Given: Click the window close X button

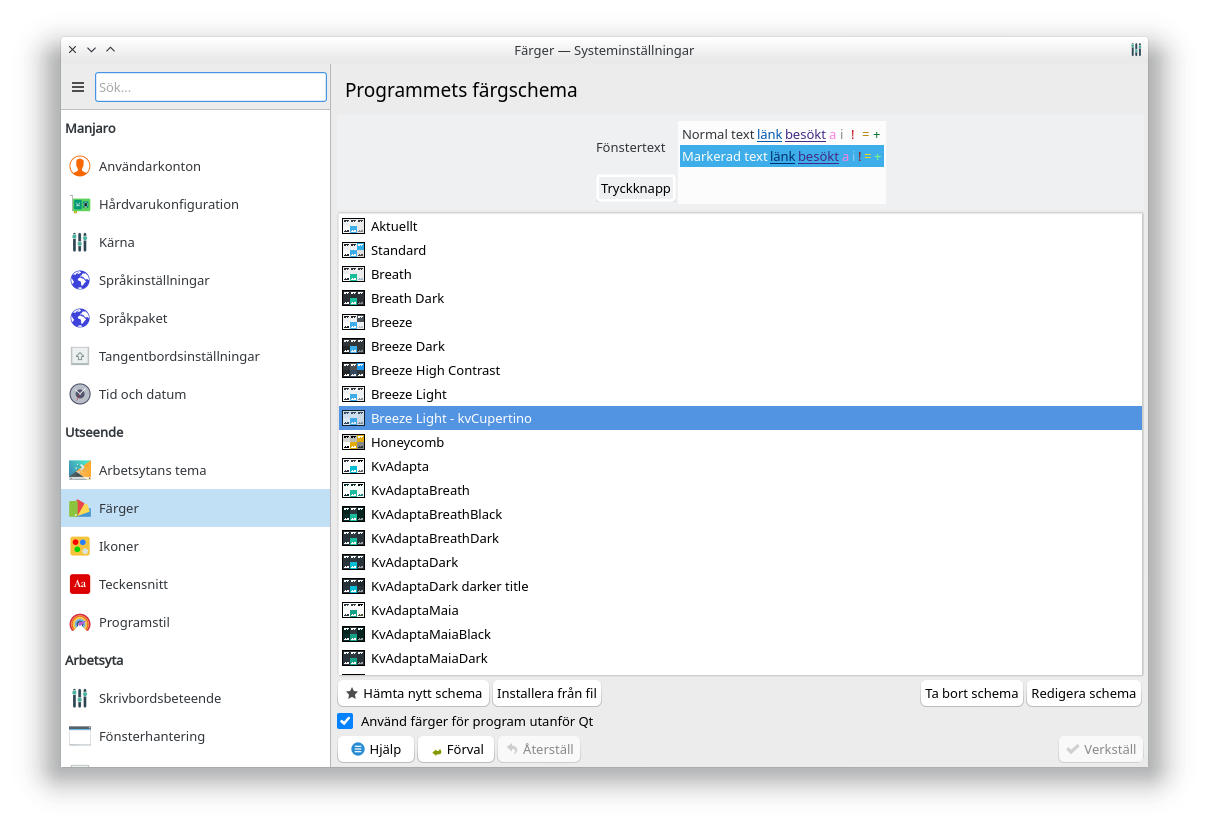Looking at the screenshot, I should (72, 50).
